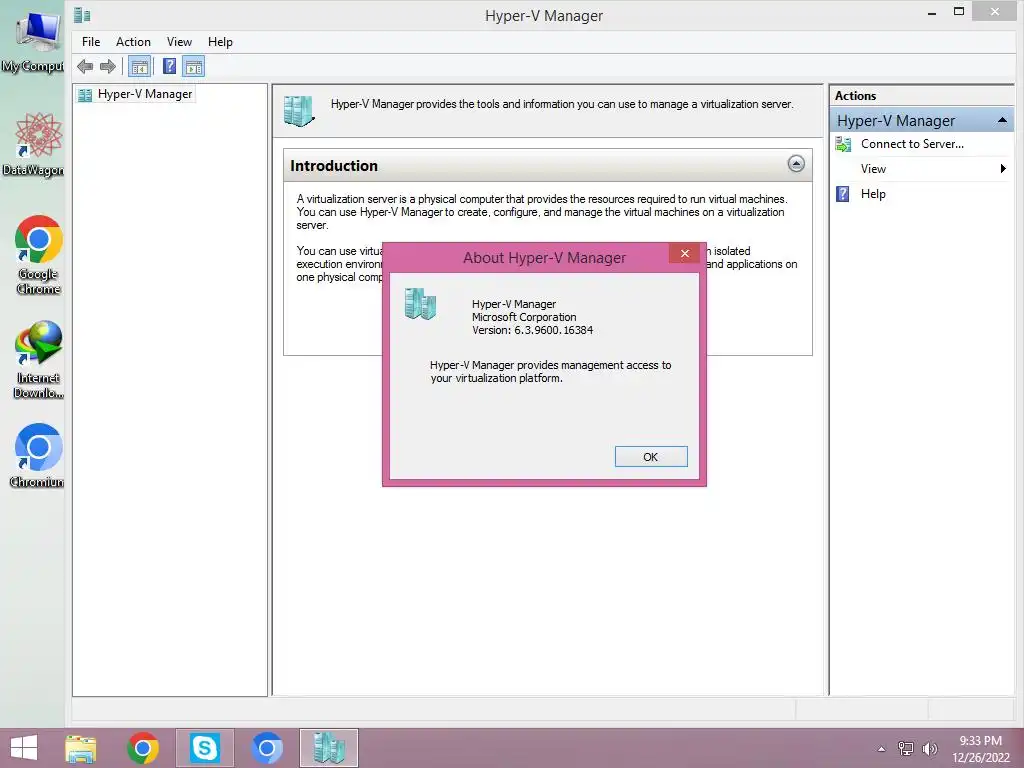
Task: Click the network tray icon
Action: click(x=905, y=748)
